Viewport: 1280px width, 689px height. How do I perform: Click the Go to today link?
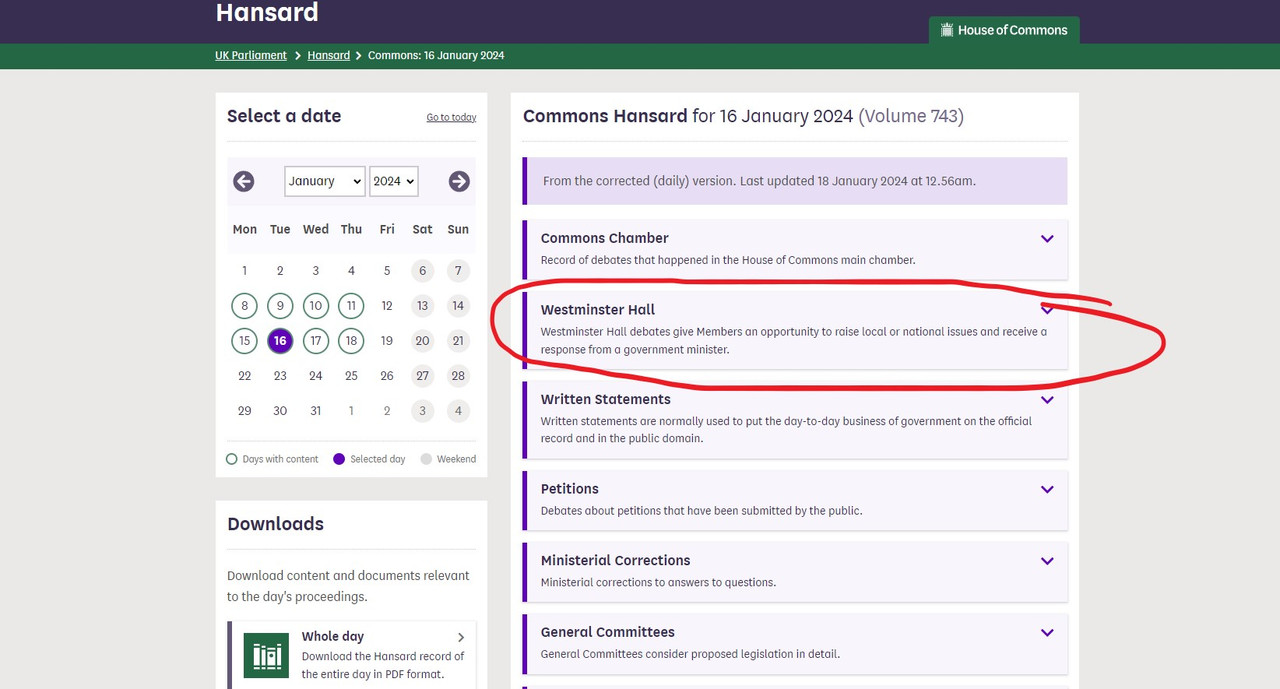[451, 117]
